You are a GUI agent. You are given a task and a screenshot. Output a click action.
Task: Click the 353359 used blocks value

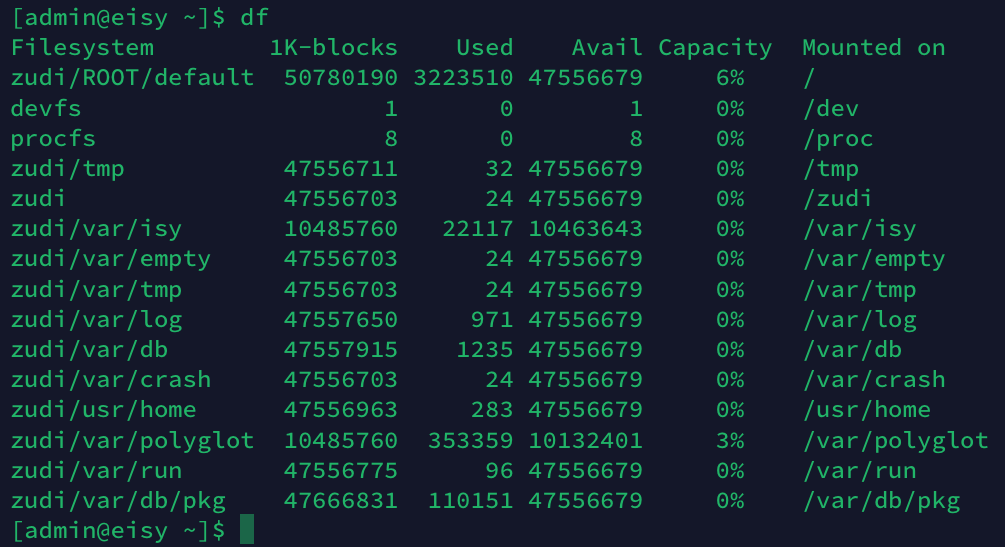(470, 440)
